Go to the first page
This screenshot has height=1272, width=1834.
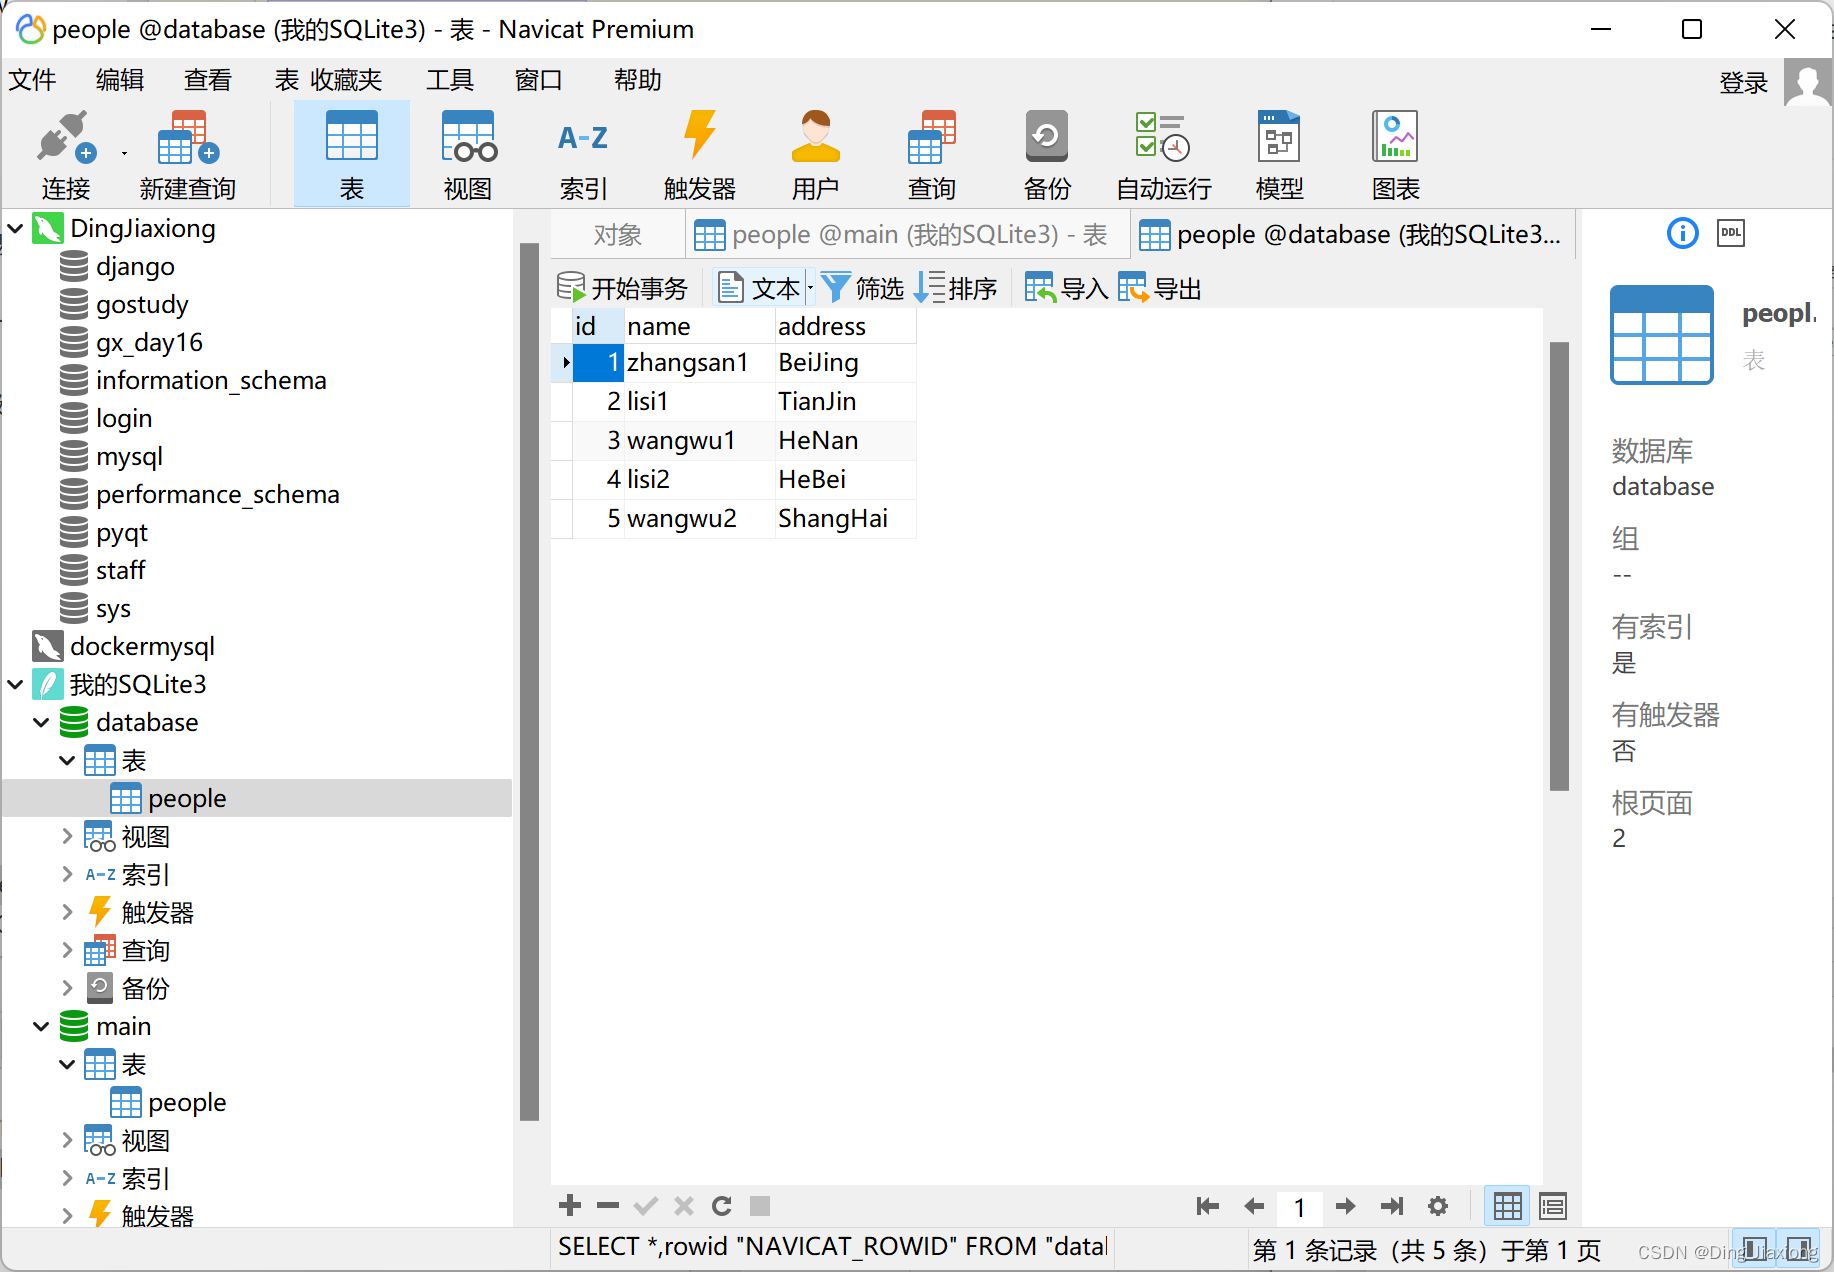pyautogui.click(x=1208, y=1206)
